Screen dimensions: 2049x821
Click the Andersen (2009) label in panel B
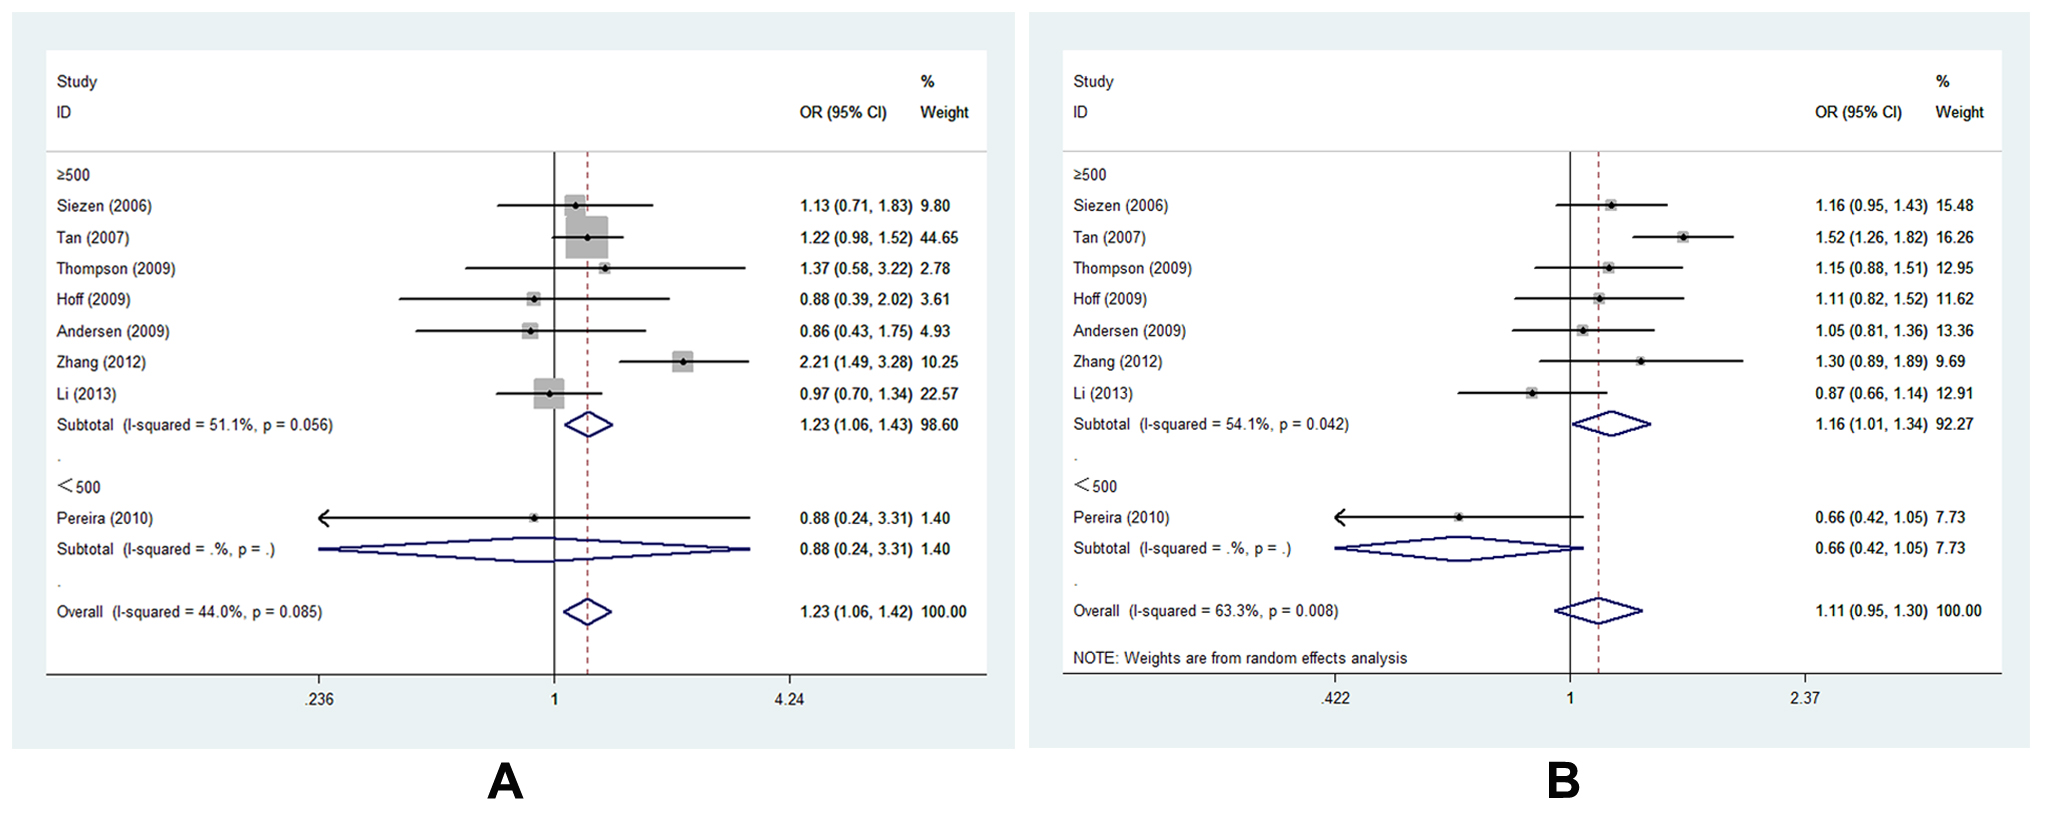[1129, 330]
